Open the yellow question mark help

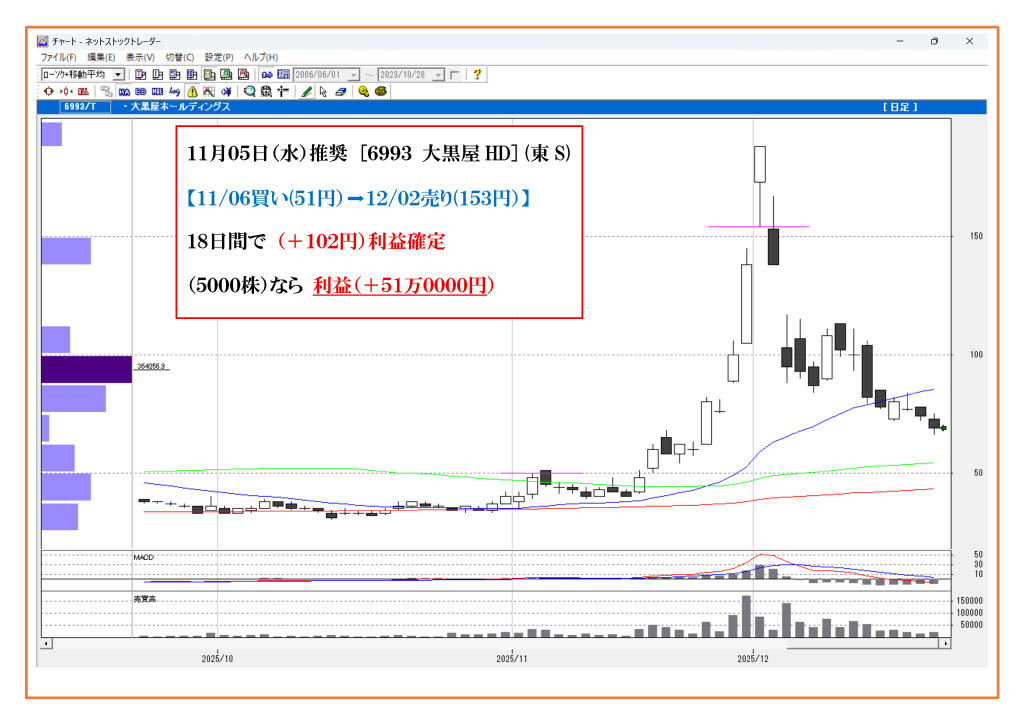click(477, 74)
